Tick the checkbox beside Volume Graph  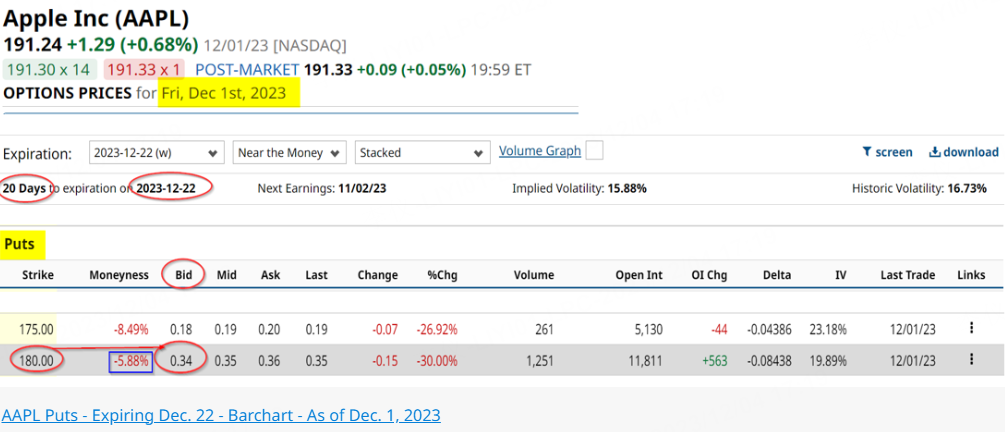(595, 151)
